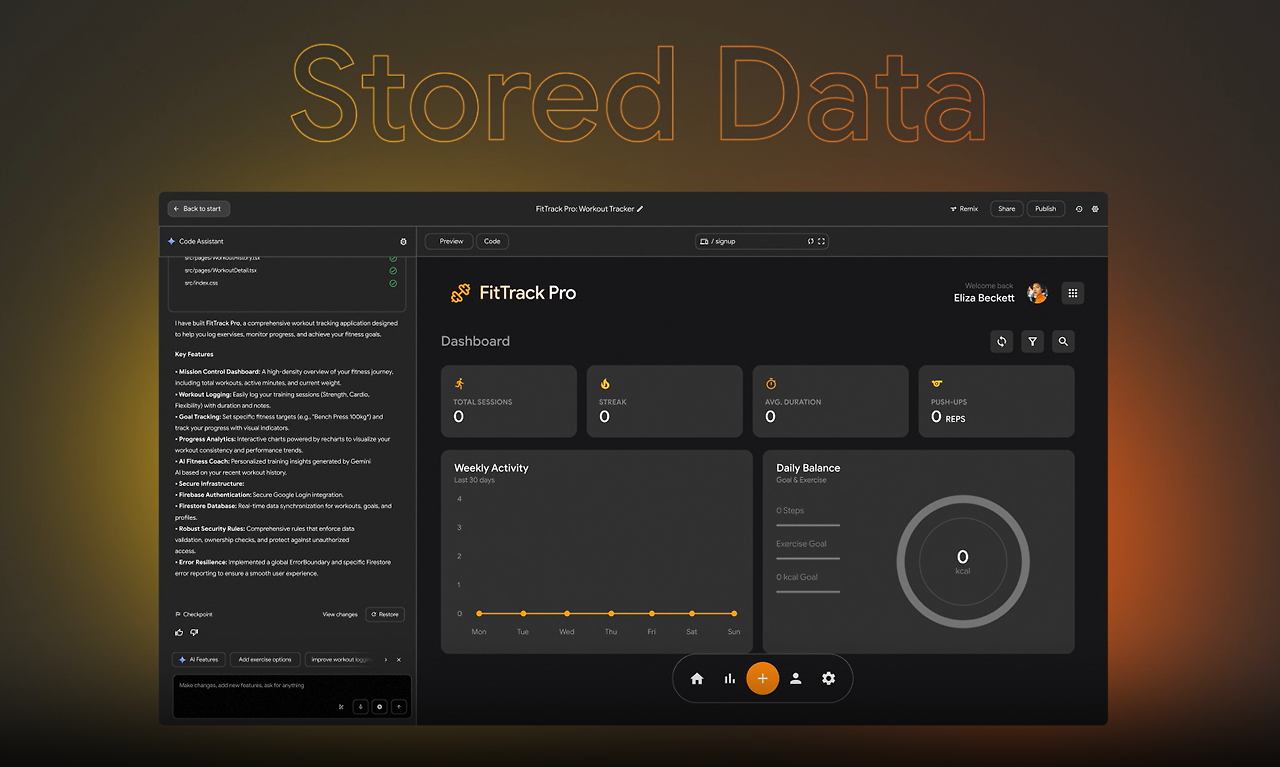The height and width of the screenshot is (767, 1280).
Task: Open settings gear in top bar
Action: tap(1095, 209)
